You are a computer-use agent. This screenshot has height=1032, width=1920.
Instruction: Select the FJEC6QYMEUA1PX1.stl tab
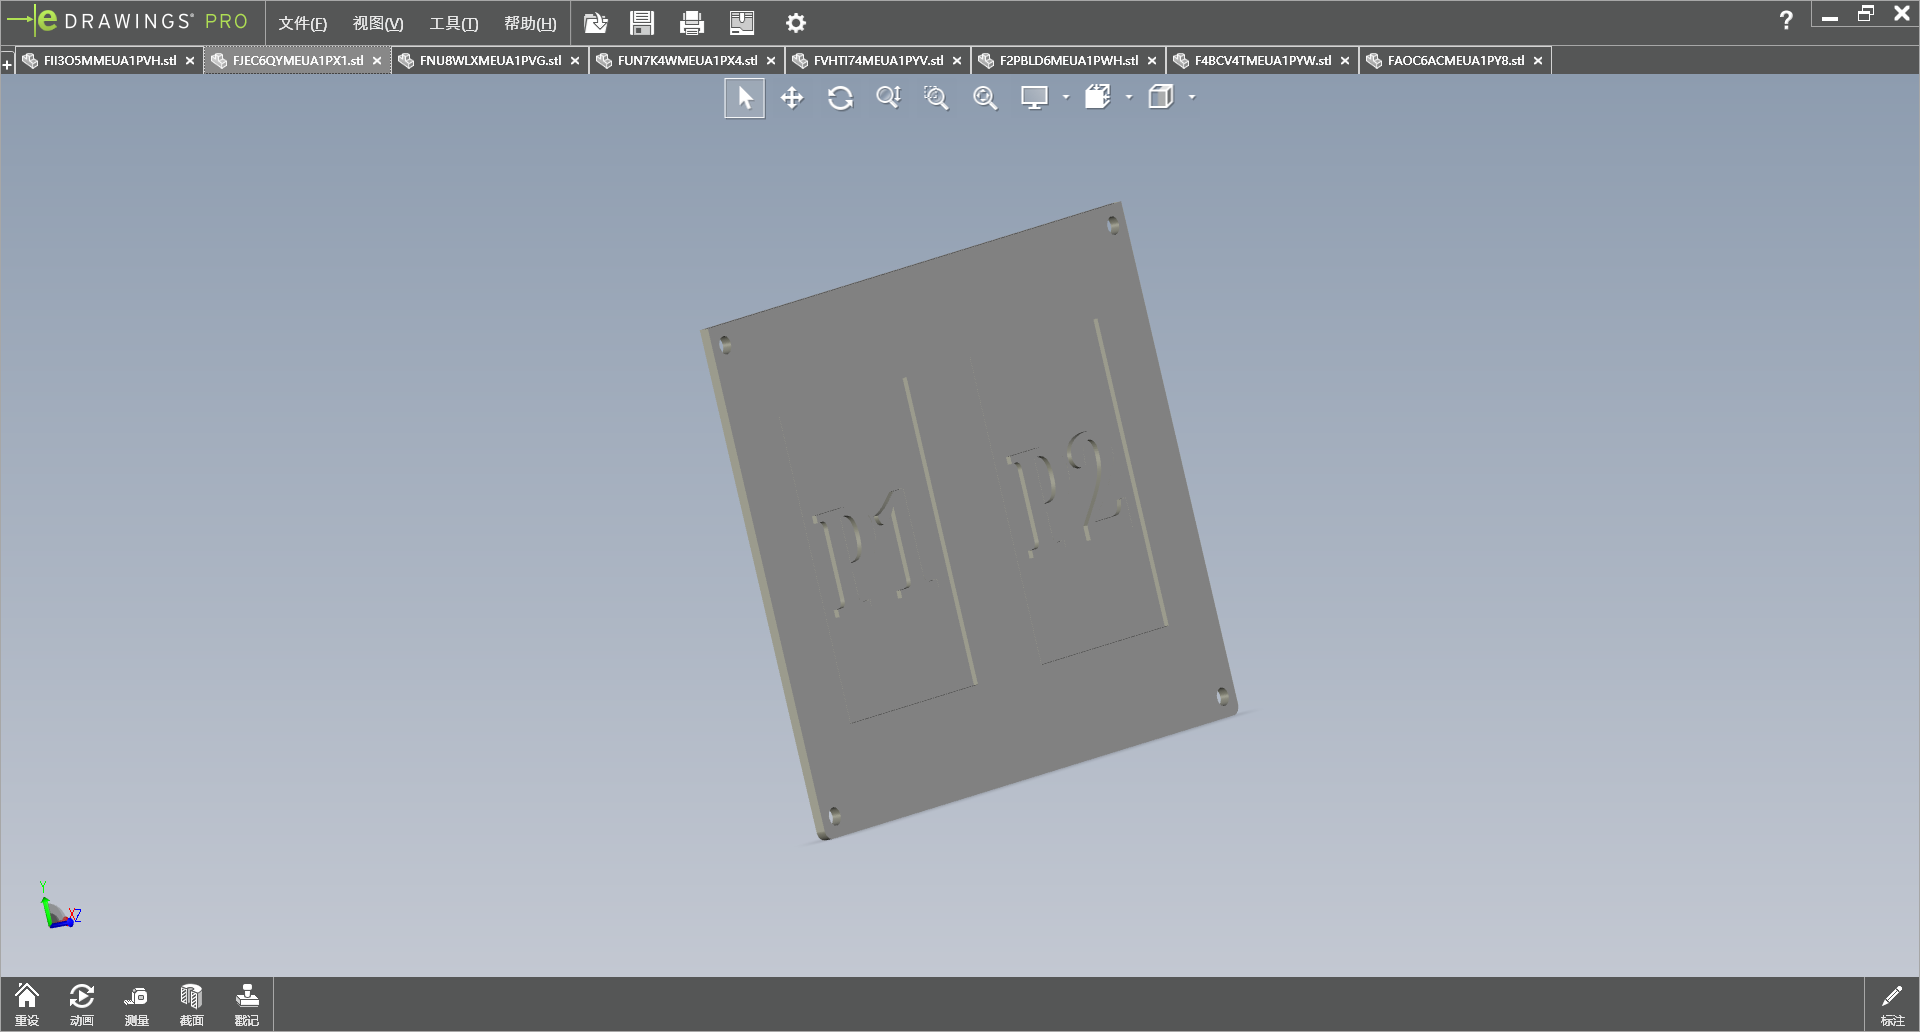tap(298, 61)
